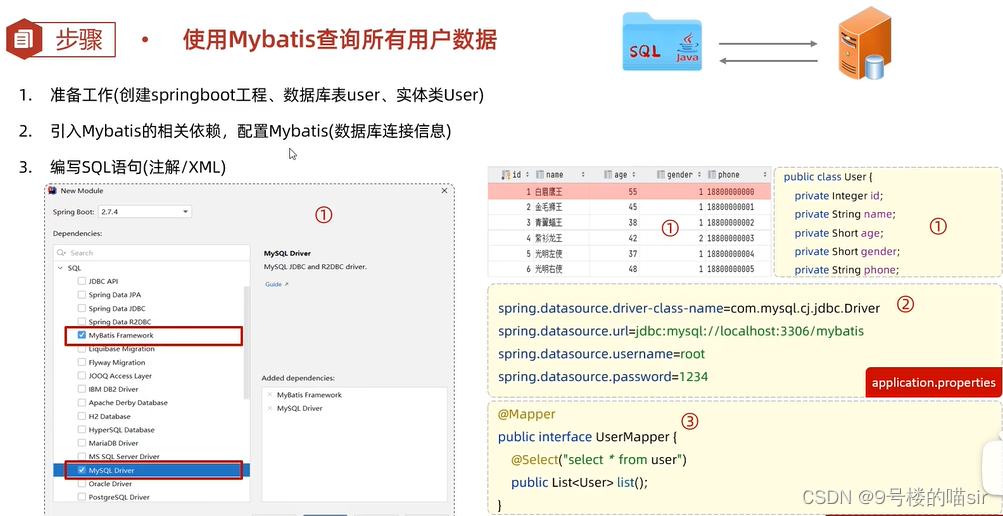1003x516 pixels.
Task: Click age cell value 42
Action: click(x=632, y=238)
